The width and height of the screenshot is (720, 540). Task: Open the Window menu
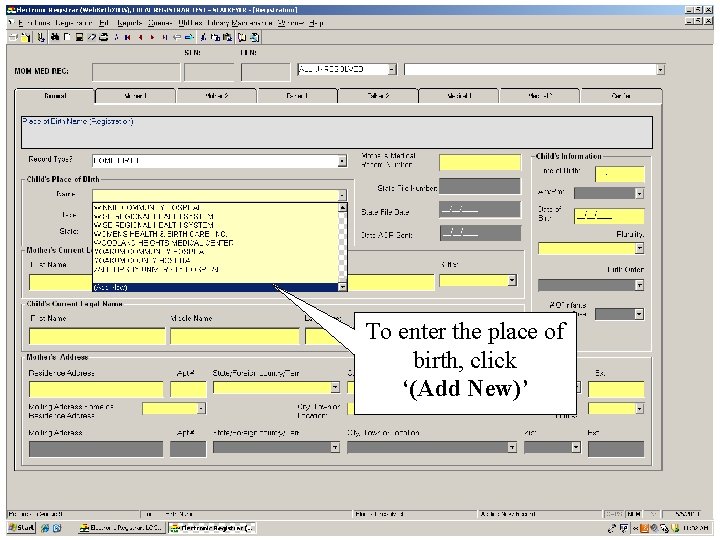tap(291, 22)
